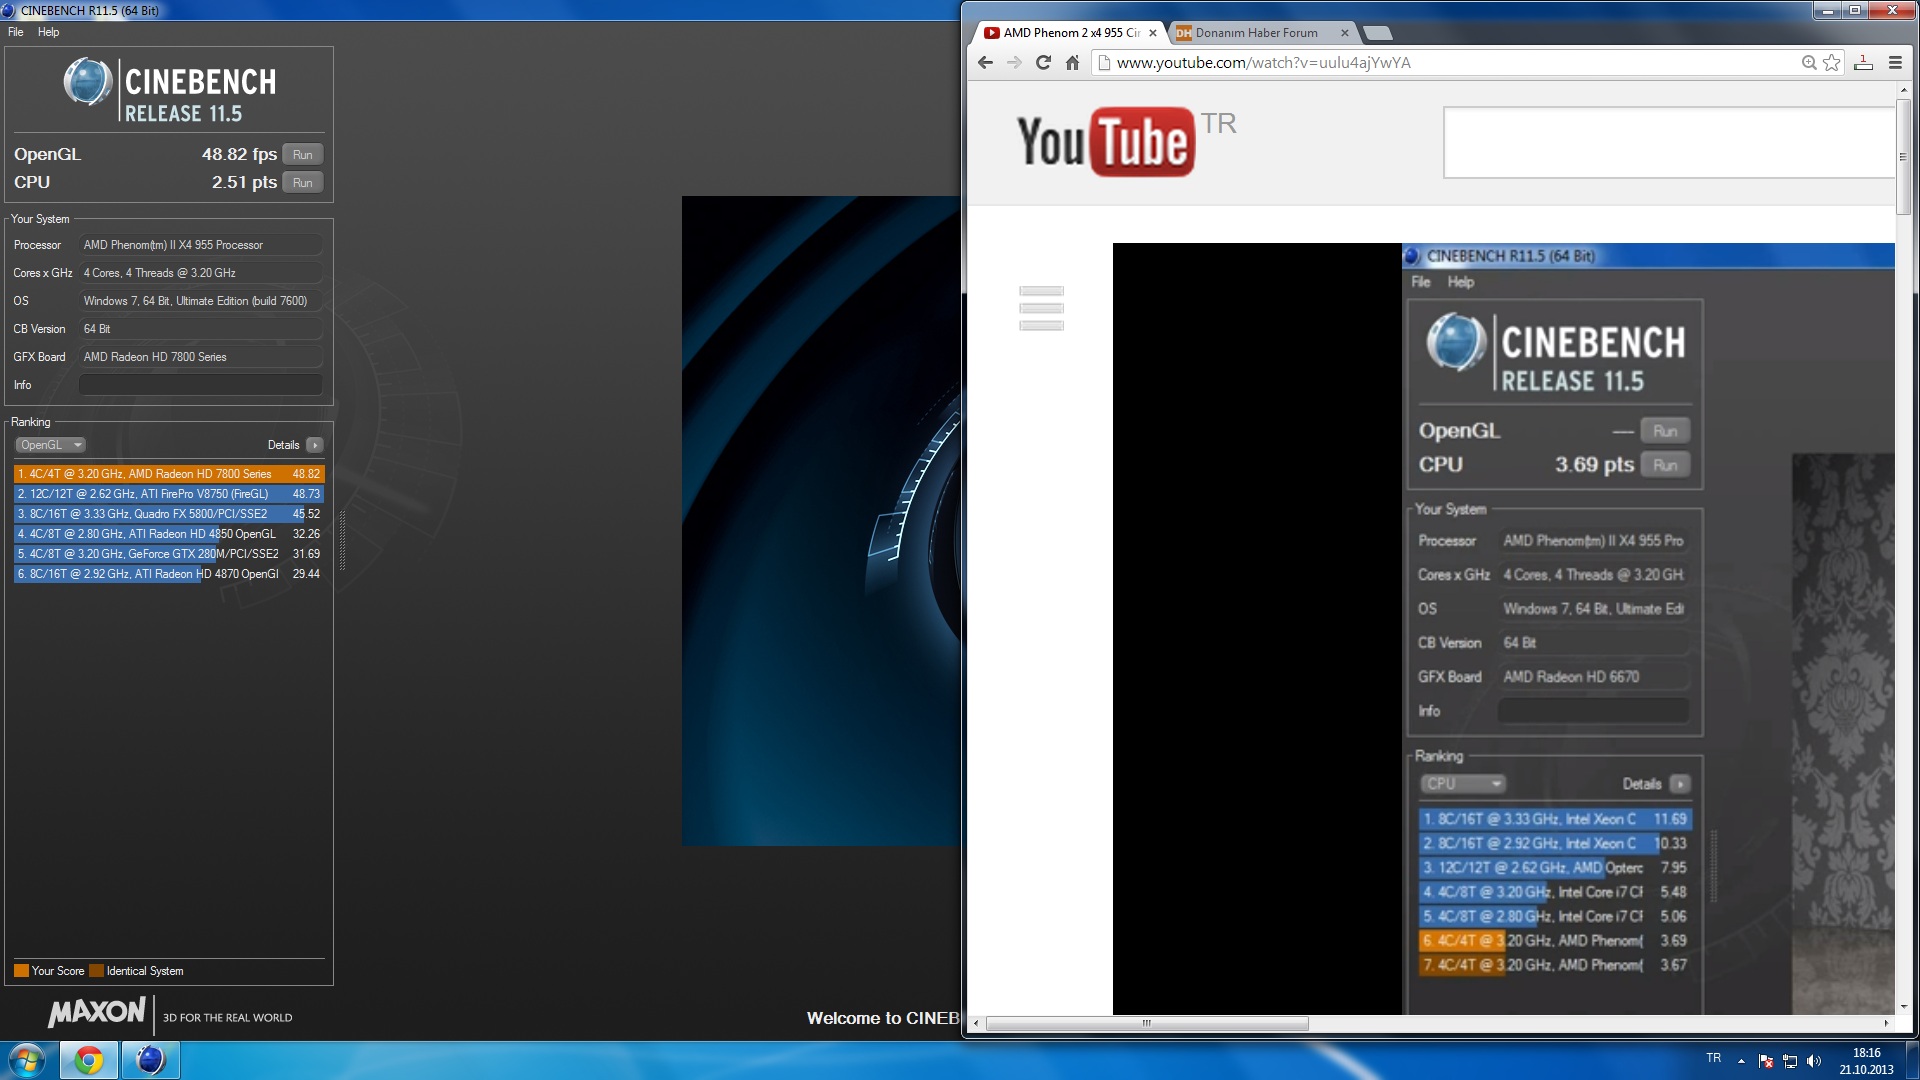Click the Chrome address bar URL

tap(1263, 63)
